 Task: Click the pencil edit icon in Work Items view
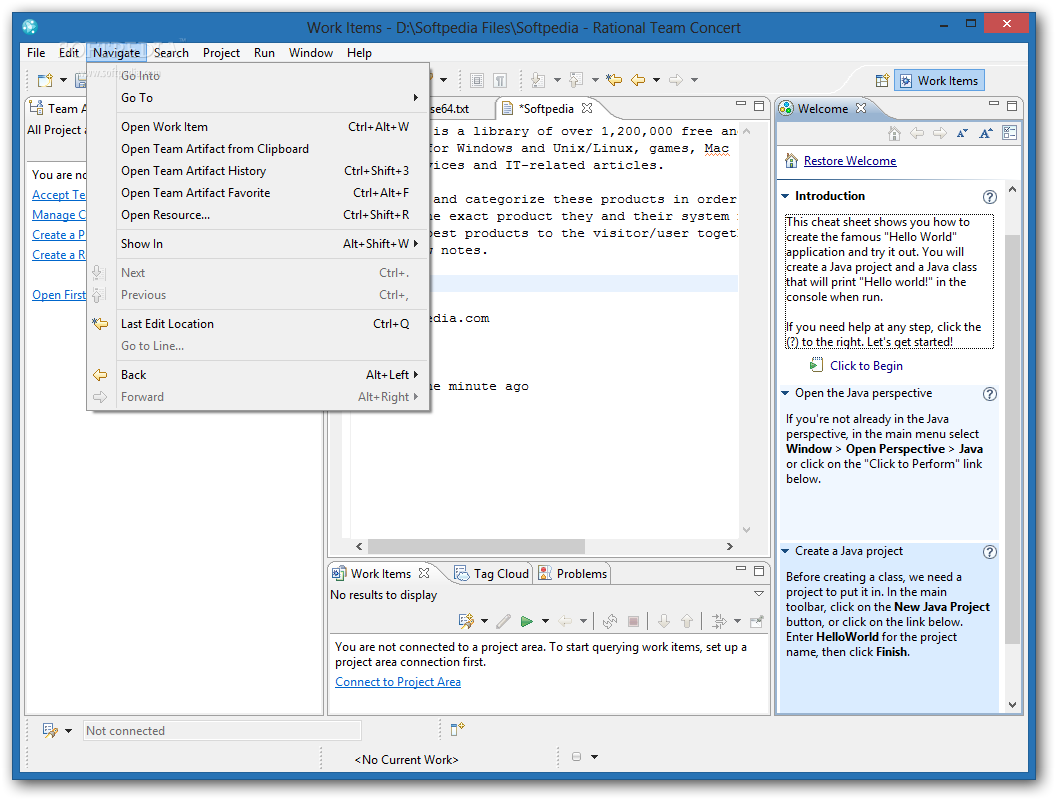[x=503, y=621]
